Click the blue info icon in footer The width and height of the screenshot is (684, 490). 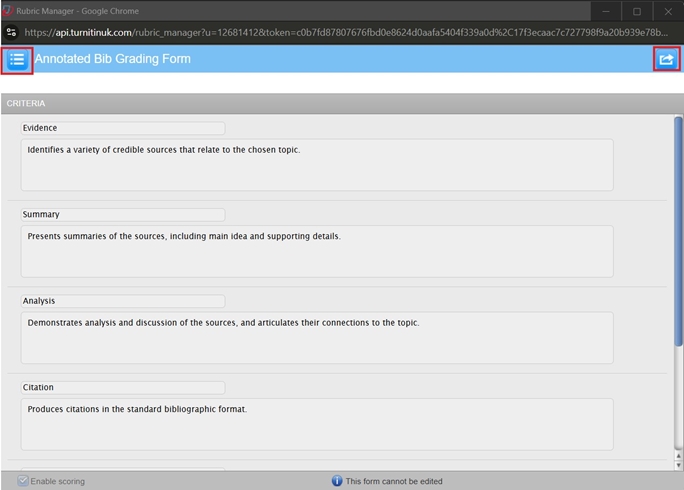337,481
